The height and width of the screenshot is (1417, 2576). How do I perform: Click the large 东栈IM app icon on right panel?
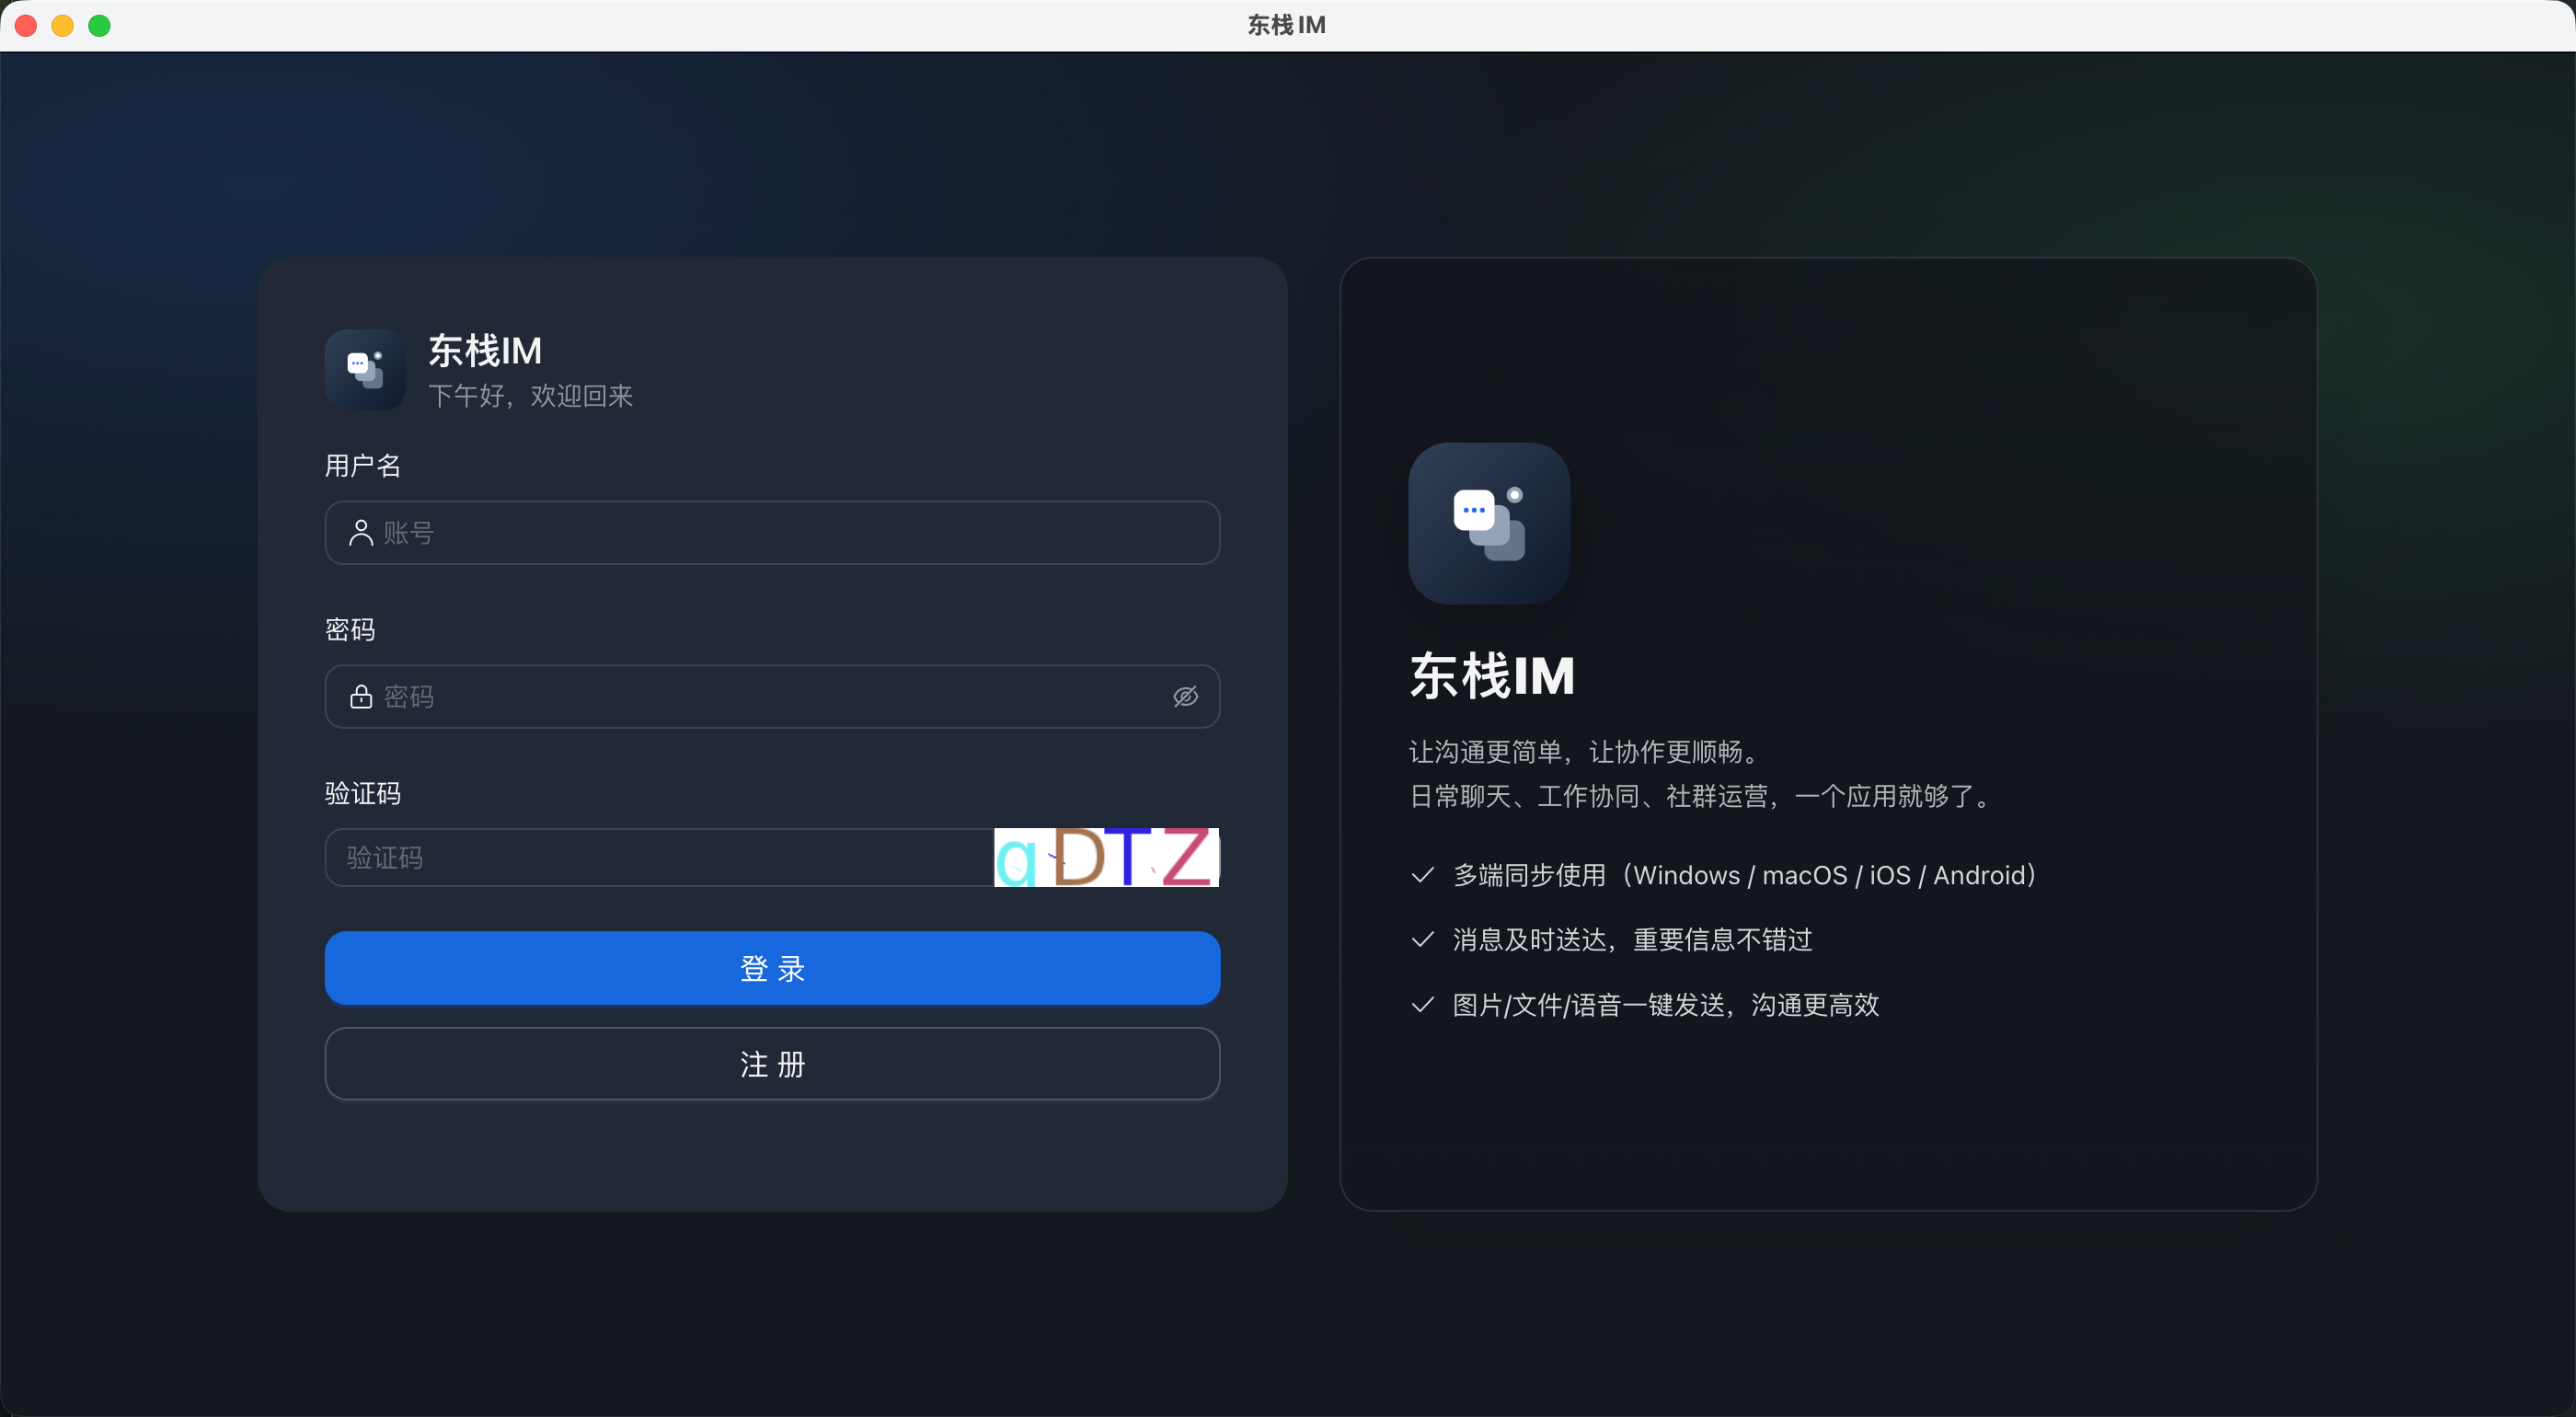(1489, 523)
